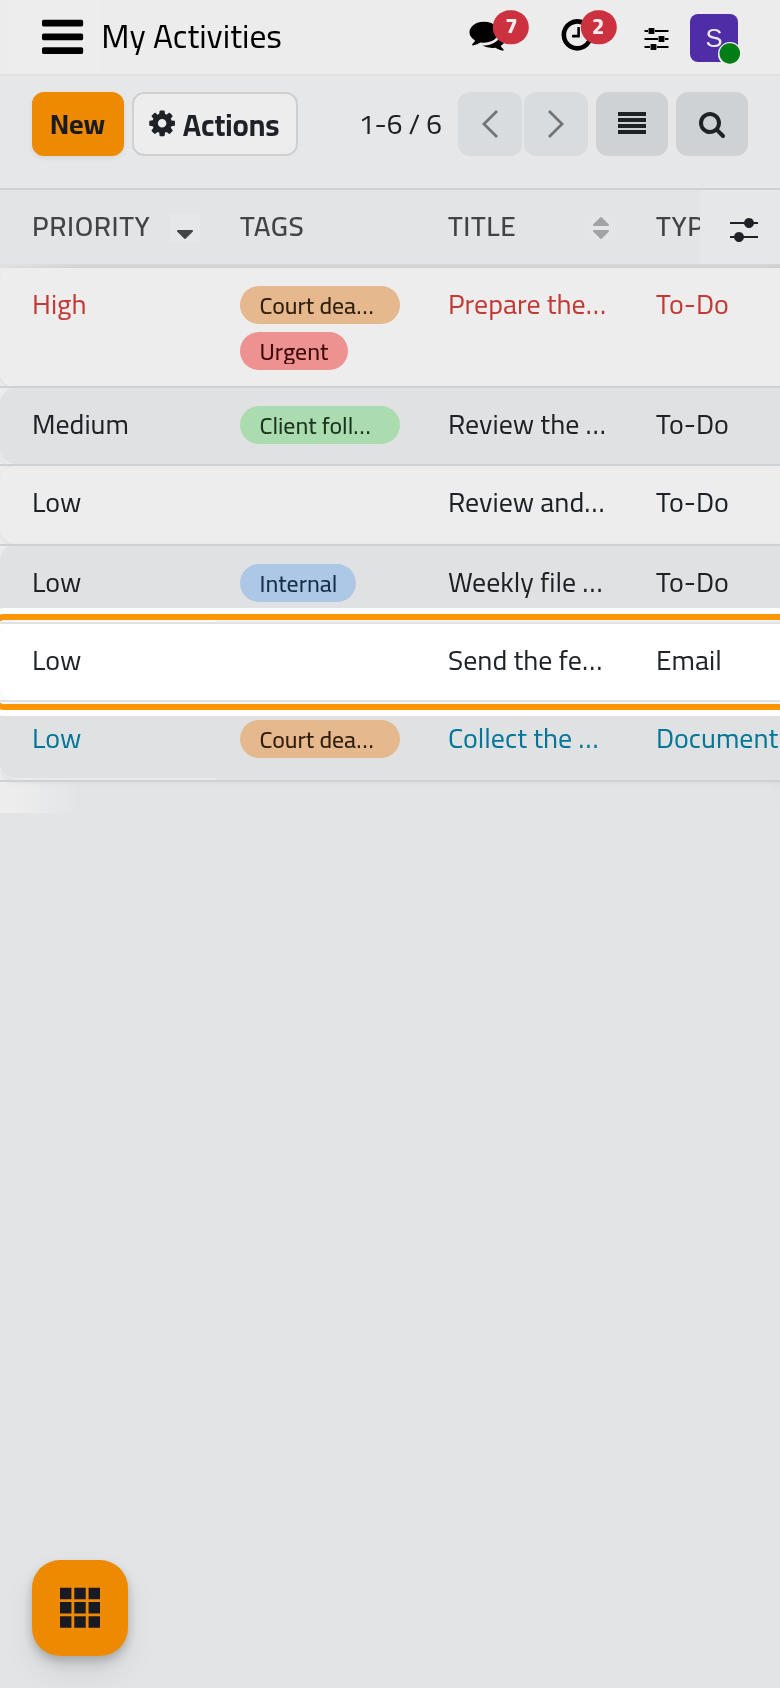Open the 'Collect the ...' Document record
The height and width of the screenshot is (1688, 780).
click(x=523, y=739)
